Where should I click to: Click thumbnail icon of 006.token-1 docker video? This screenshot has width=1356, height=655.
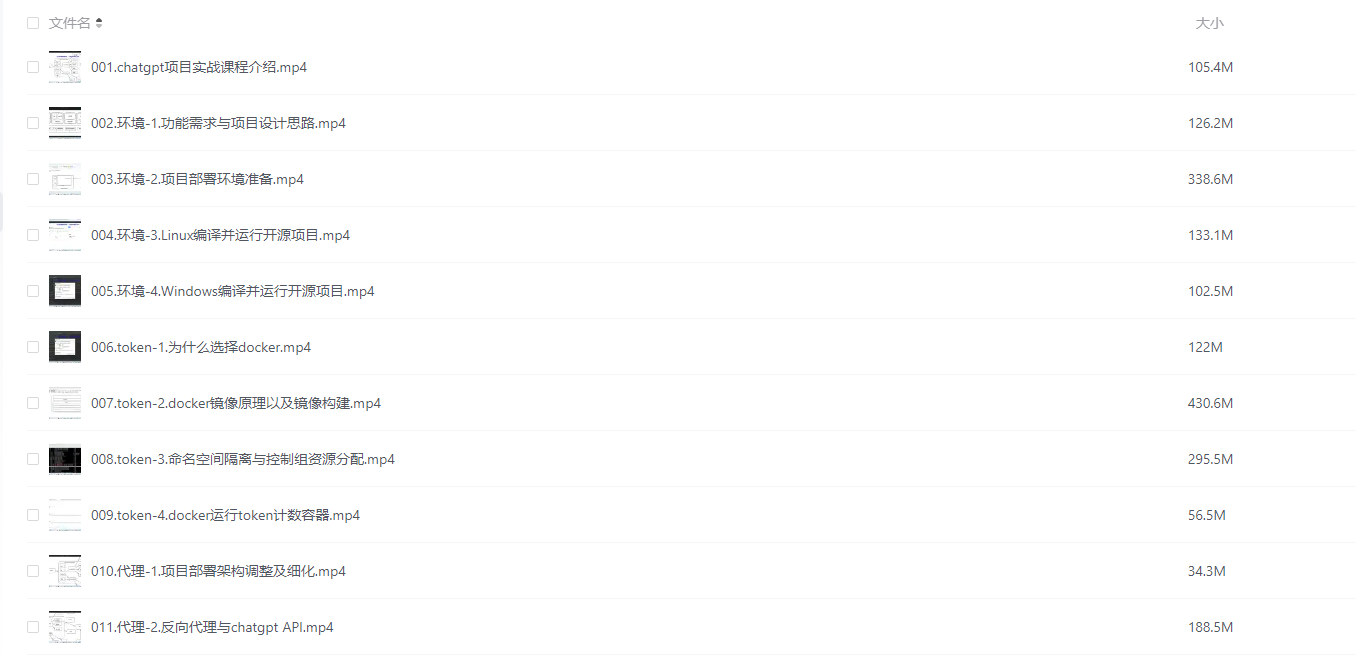coord(65,347)
